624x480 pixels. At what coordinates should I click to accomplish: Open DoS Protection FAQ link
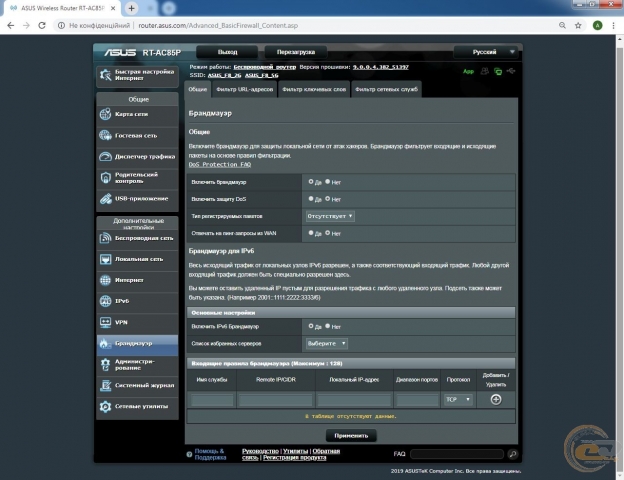pos(220,164)
